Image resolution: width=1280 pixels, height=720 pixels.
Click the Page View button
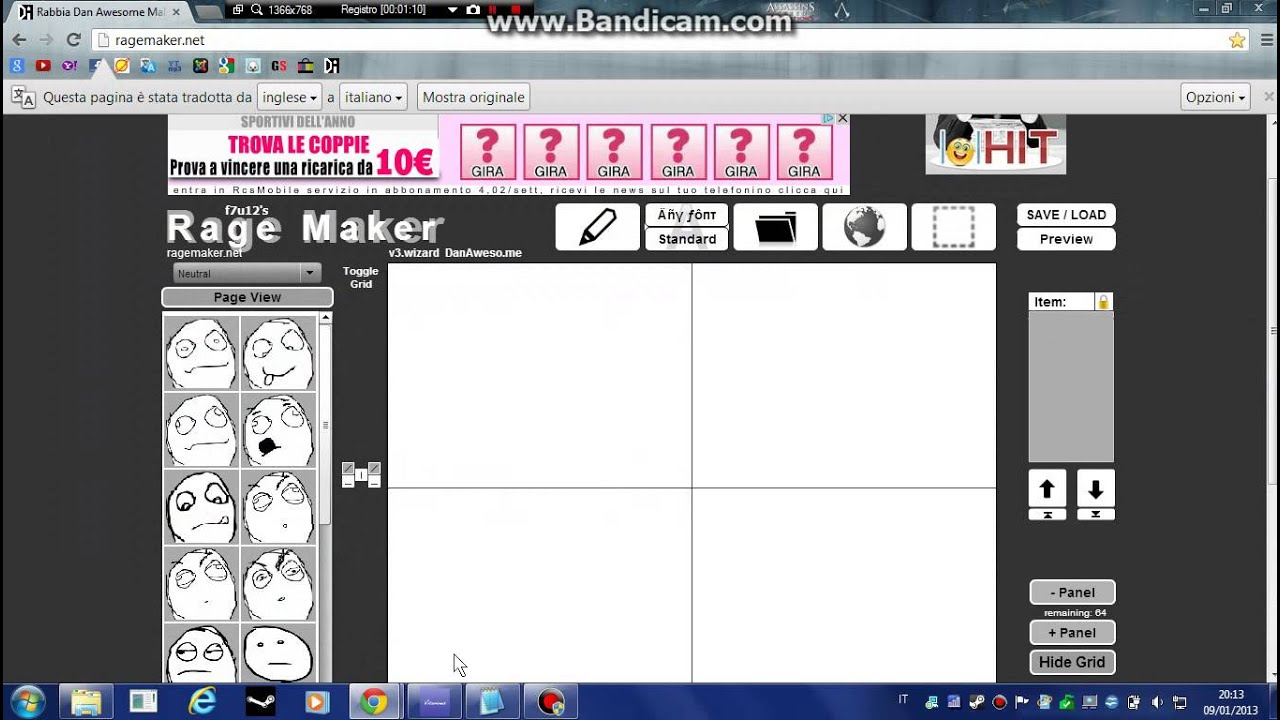coord(247,297)
